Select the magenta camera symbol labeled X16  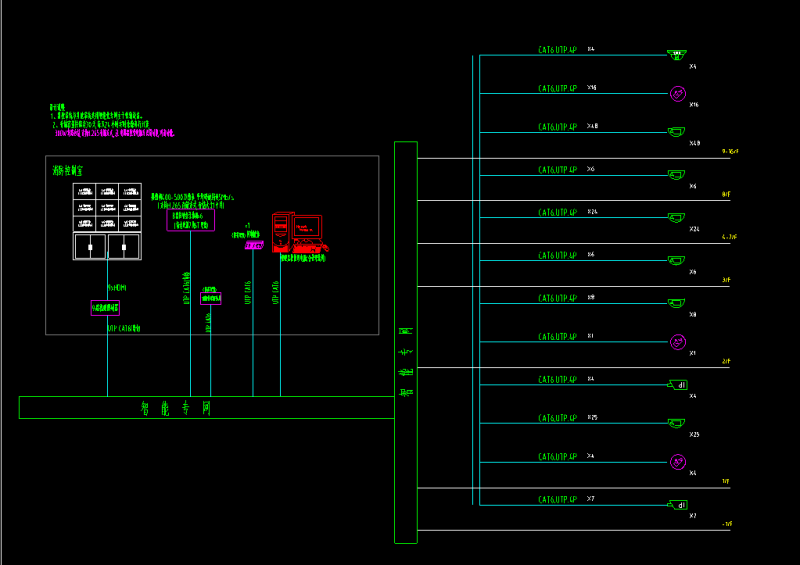click(677, 95)
